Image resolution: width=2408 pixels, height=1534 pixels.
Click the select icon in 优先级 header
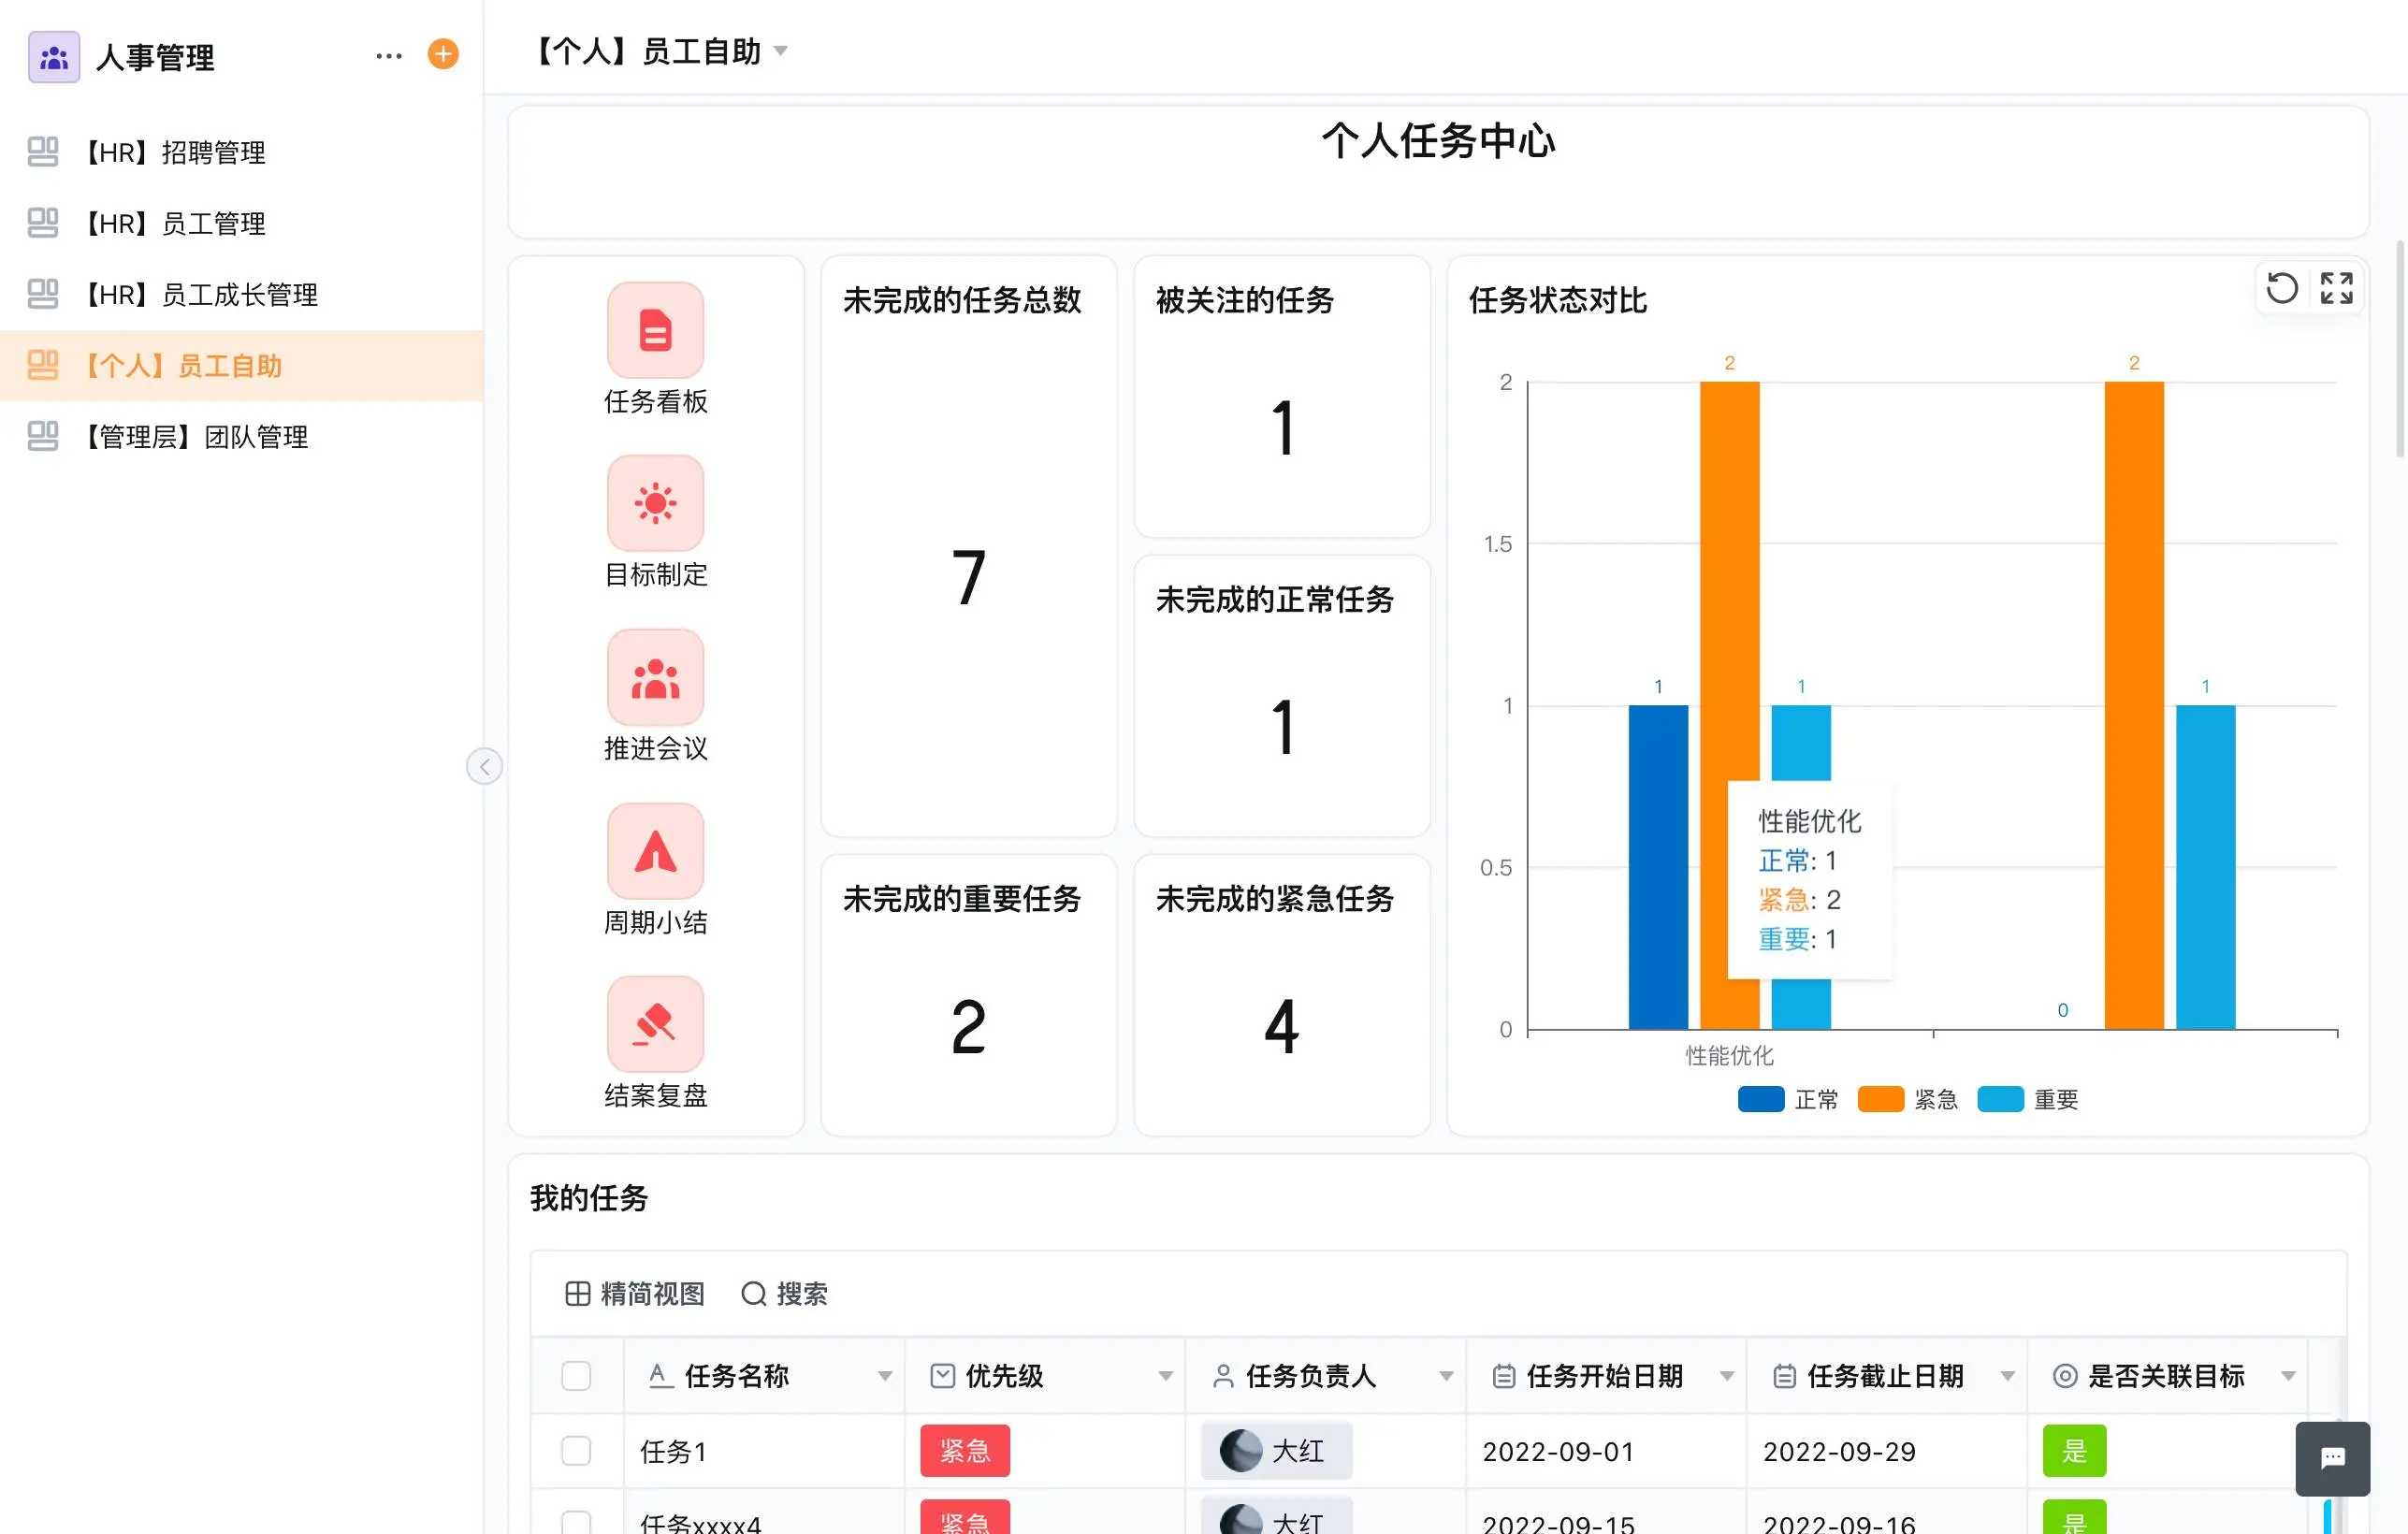942,1376
